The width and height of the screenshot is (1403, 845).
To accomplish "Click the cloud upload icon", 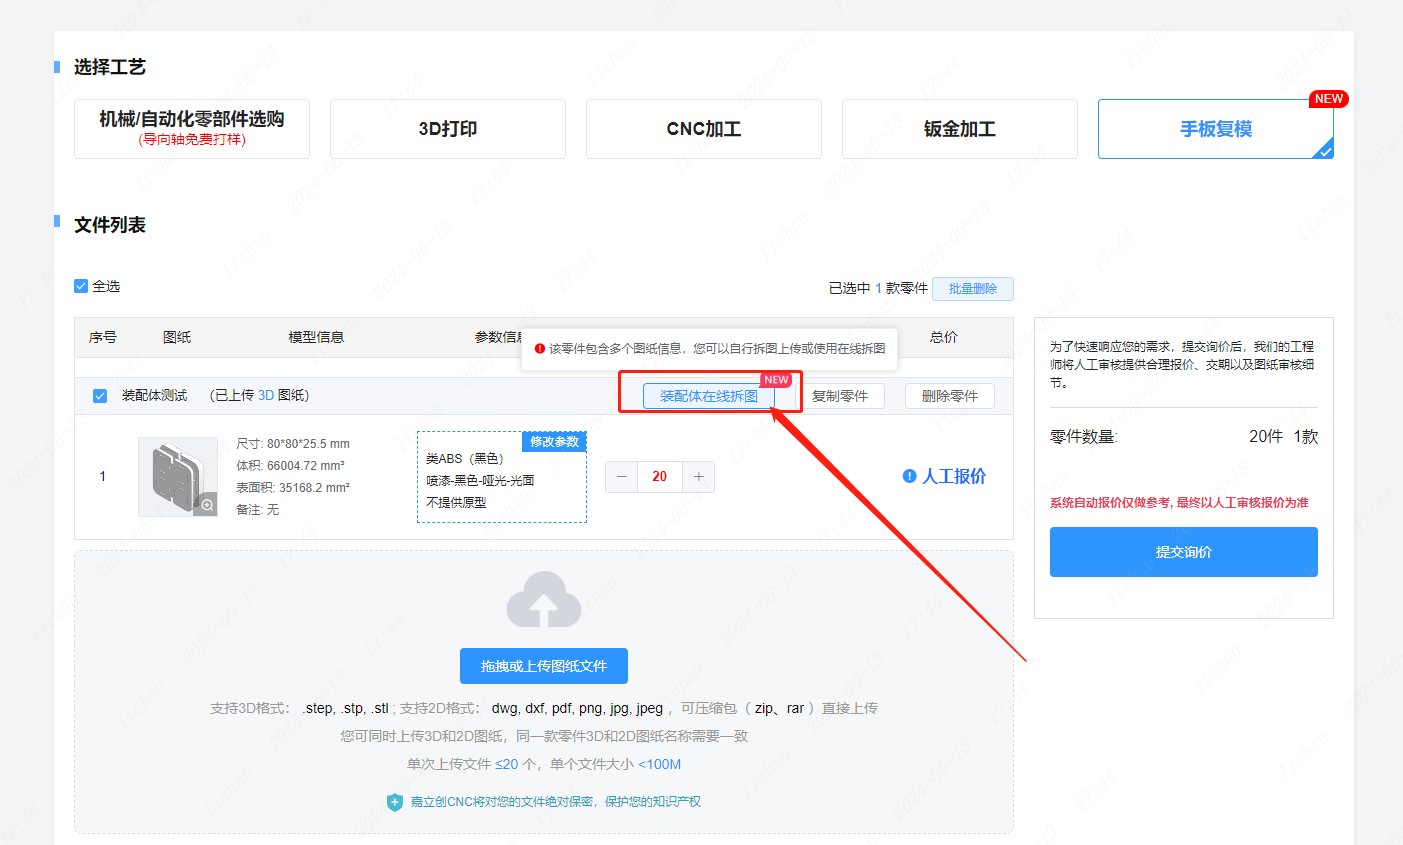I will 543,600.
